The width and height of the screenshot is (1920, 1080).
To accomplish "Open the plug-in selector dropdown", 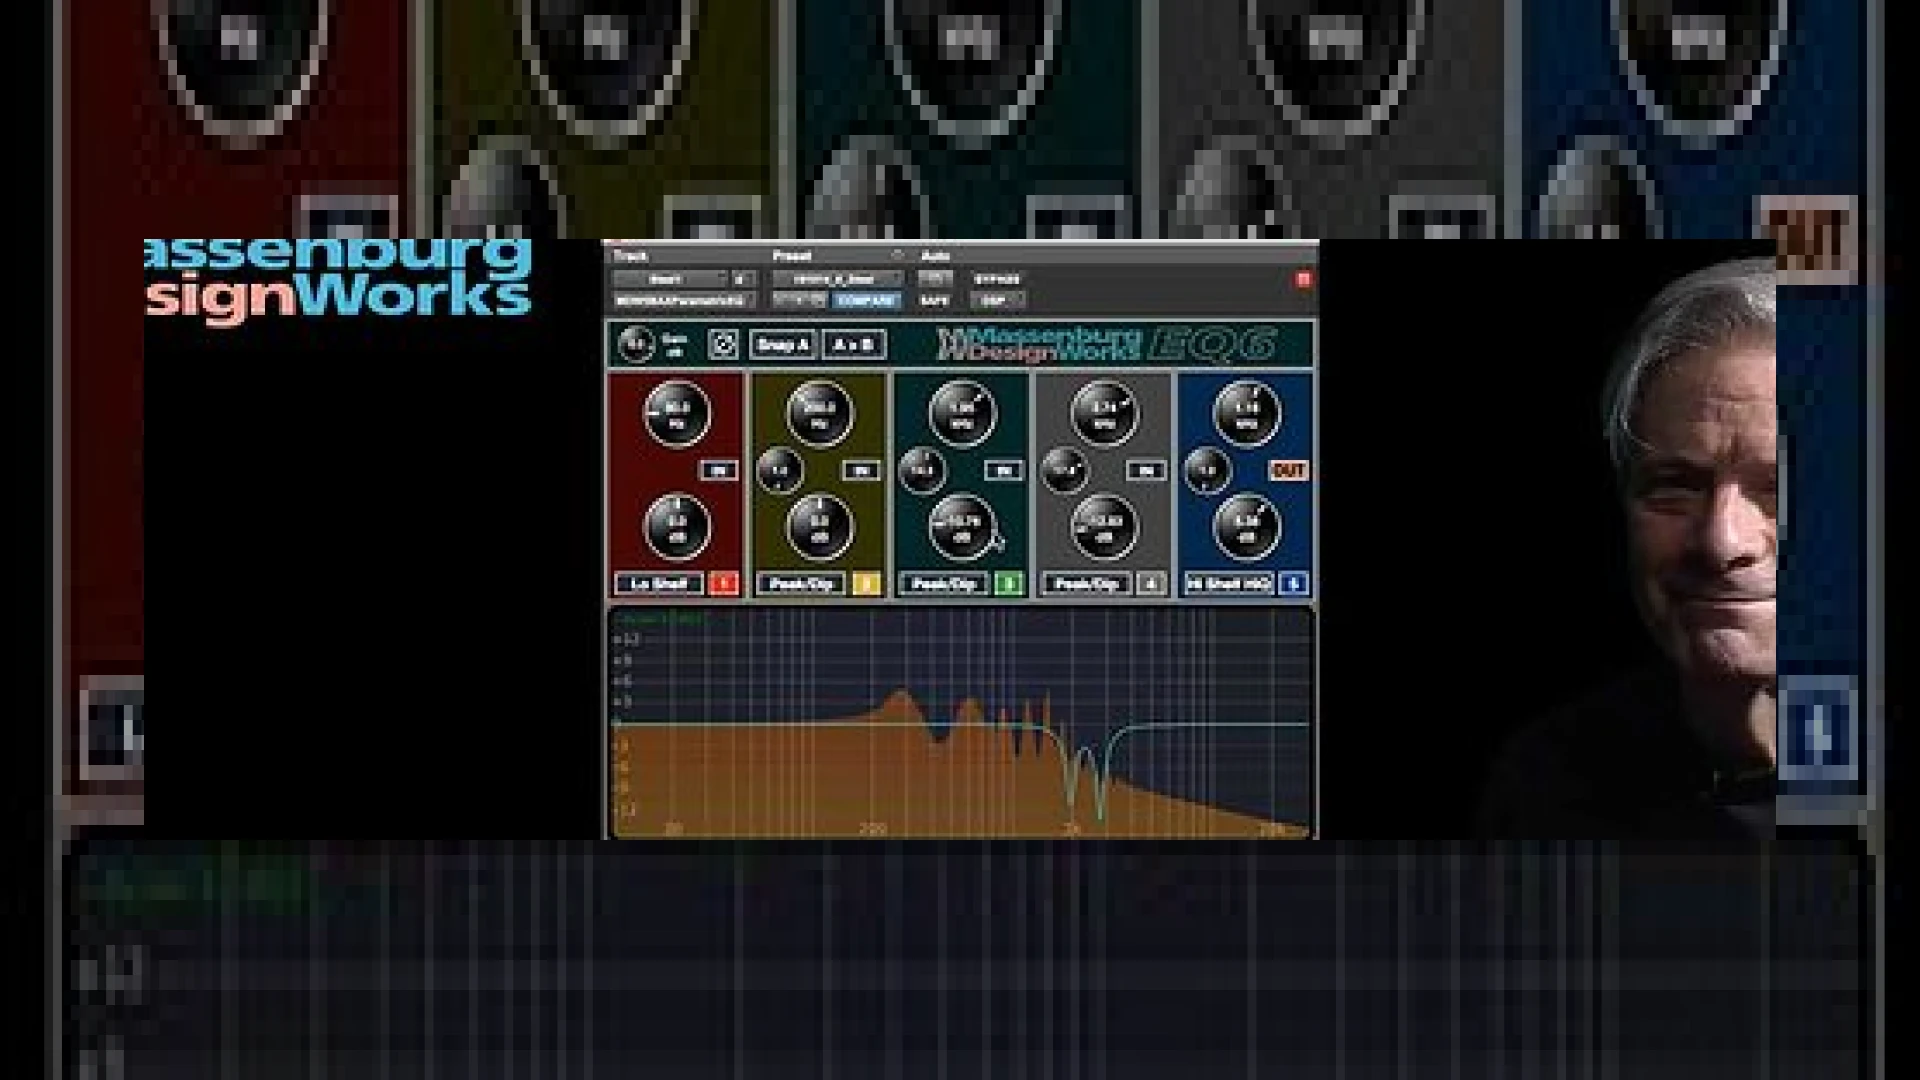I will [684, 300].
